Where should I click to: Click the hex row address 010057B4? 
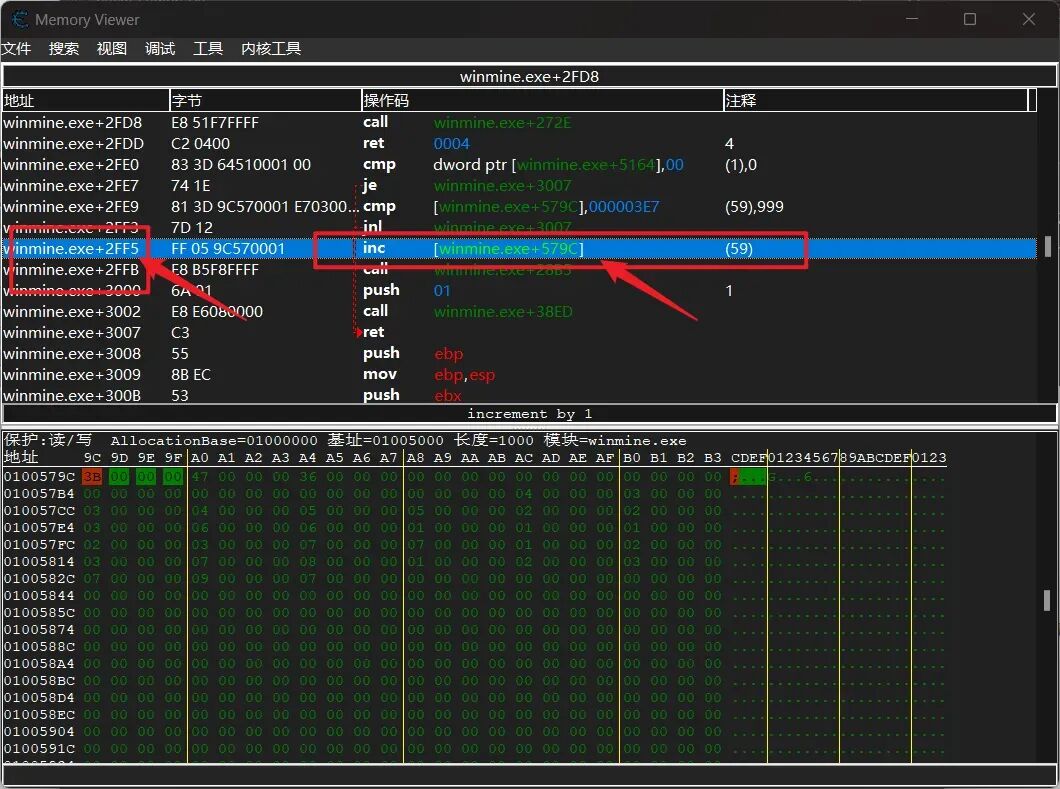pyautogui.click(x=39, y=494)
